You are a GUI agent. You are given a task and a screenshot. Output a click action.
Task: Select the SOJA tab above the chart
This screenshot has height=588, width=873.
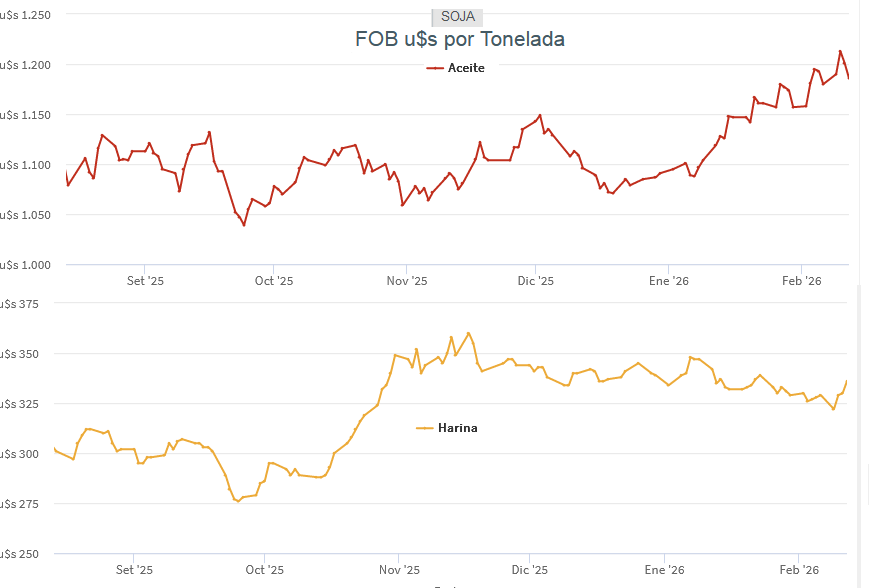coord(457,17)
